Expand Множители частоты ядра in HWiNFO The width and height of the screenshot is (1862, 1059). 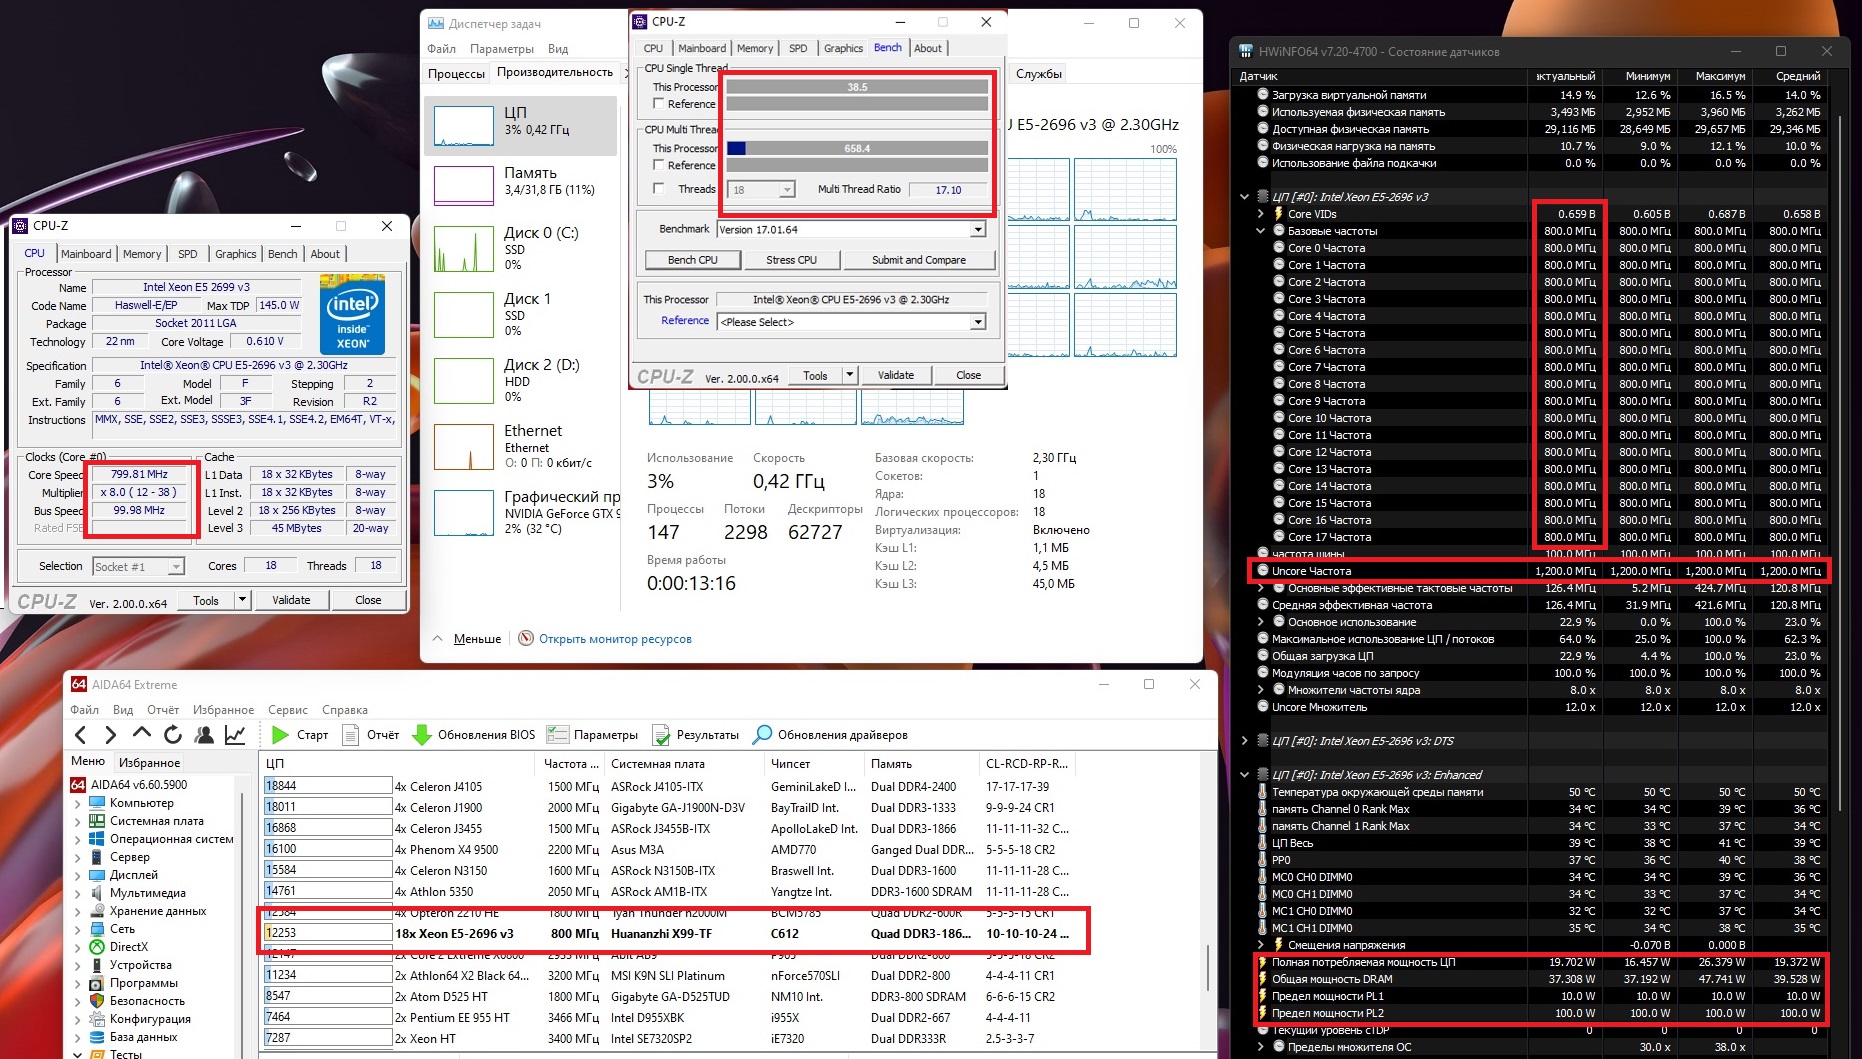point(1261,690)
